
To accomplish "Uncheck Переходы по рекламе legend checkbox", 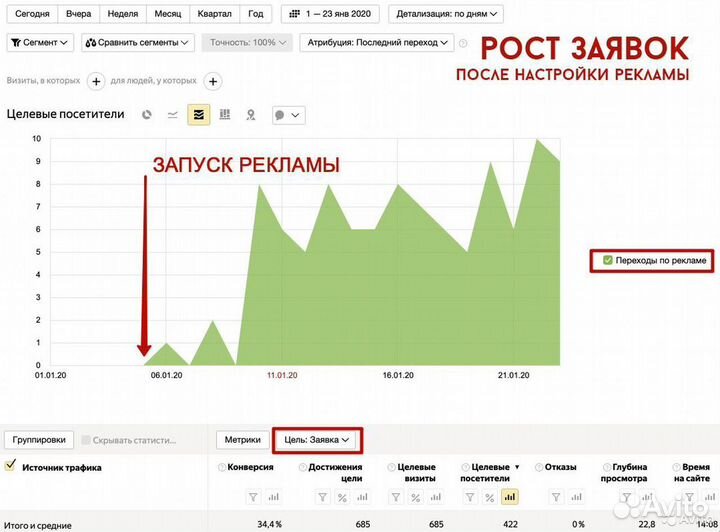I will [x=608, y=260].
